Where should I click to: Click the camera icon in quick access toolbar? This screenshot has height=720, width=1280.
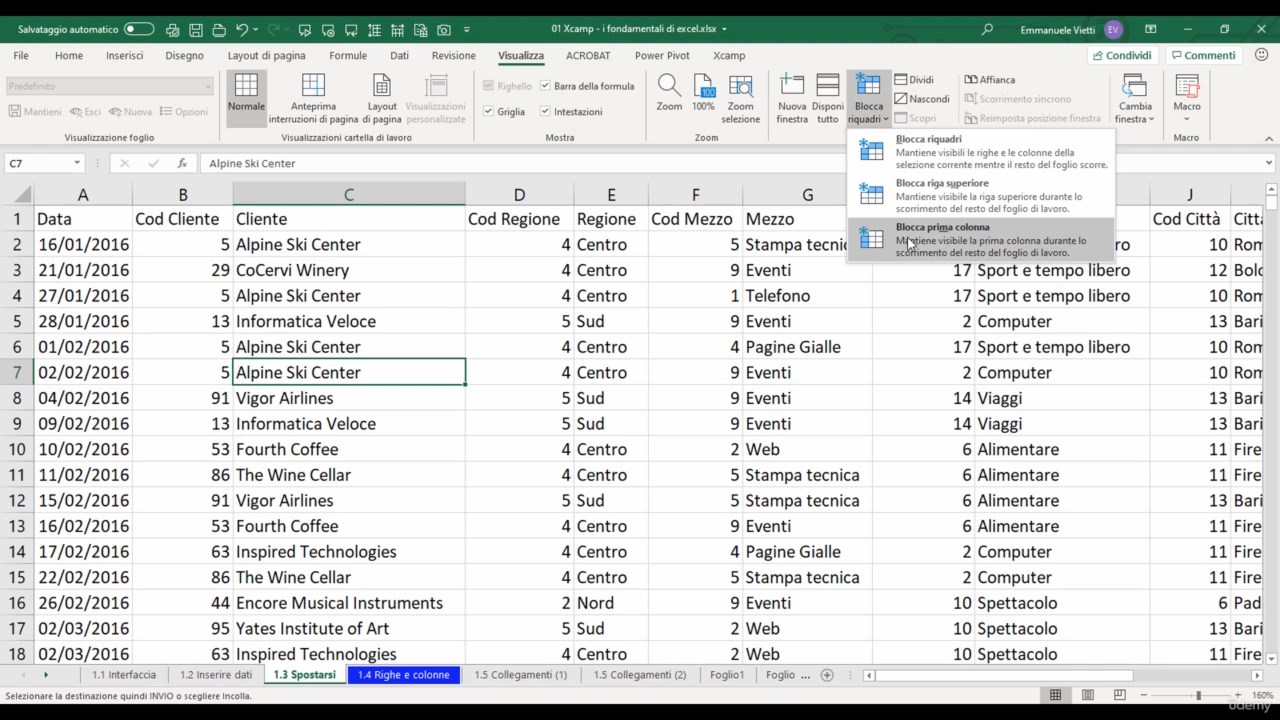[444, 30]
